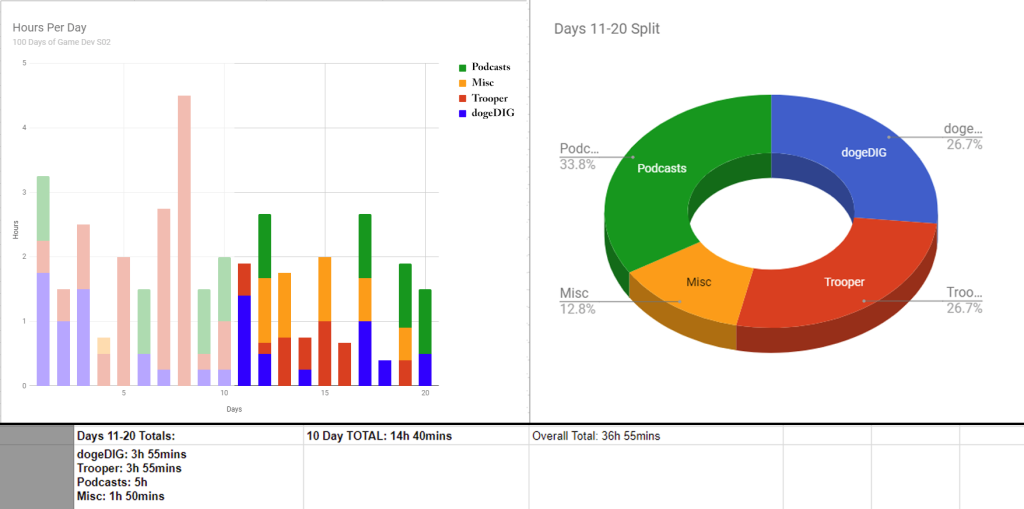Select the 'Days 11-20 Split' chart title
This screenshot has height=509, width=1024.
[606, 29]
